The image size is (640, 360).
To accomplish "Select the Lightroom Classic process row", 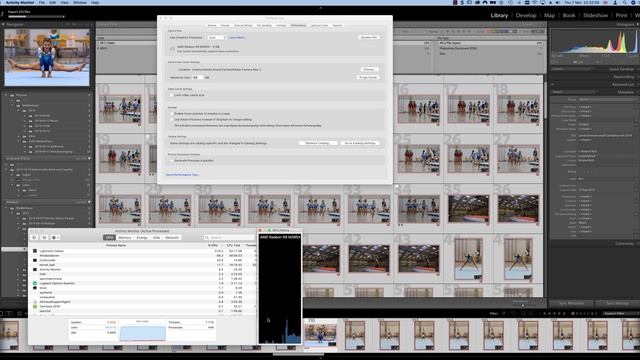I will [142, 251].
